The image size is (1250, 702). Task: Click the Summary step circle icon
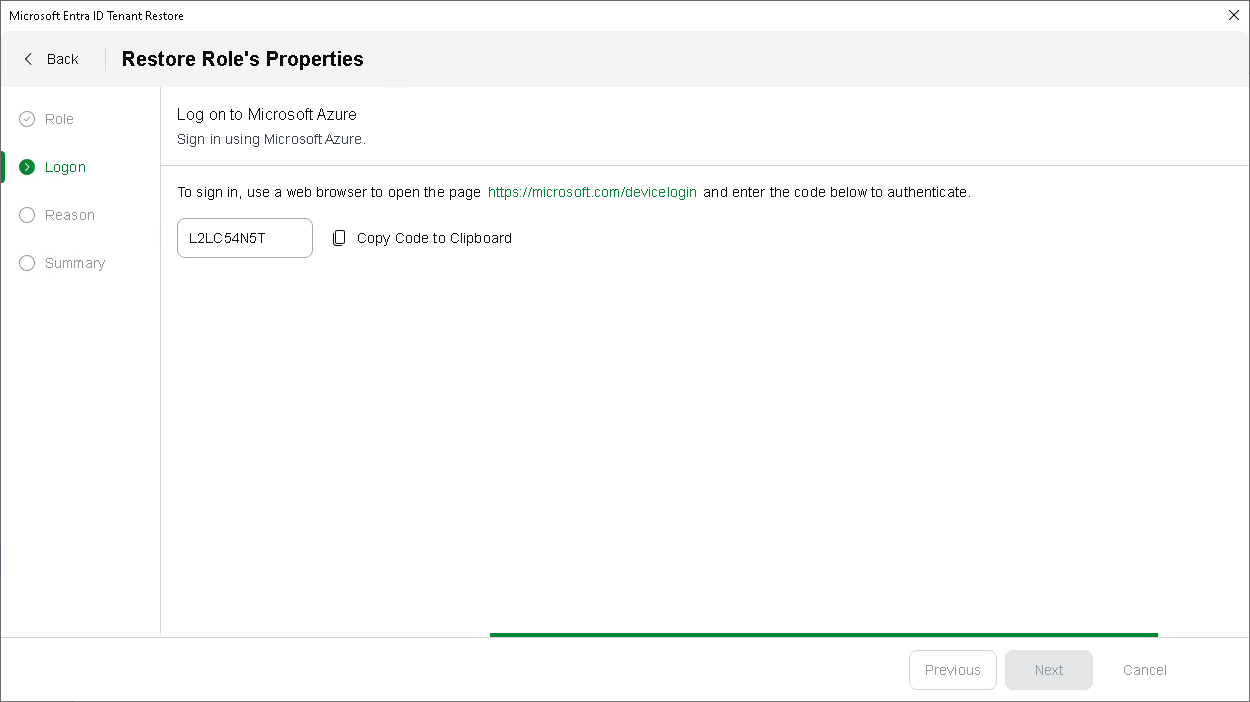[x=27, y=263]
